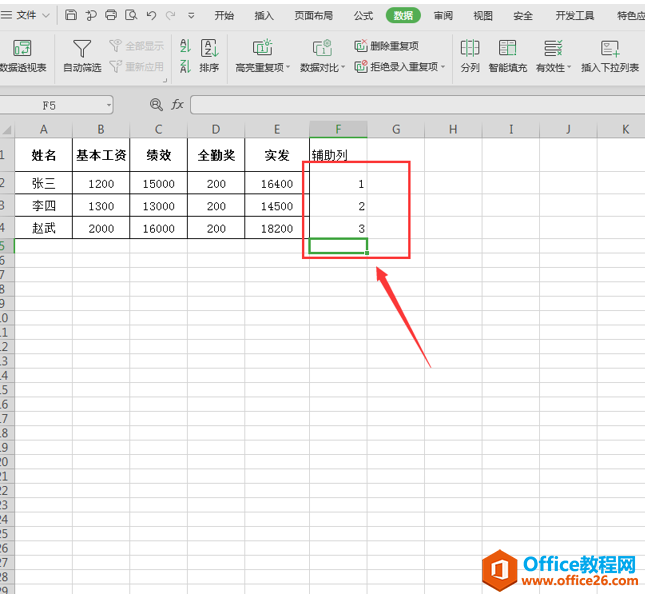This screenshot has width=645, height=598.
Task: Click the zoom magnifier icon beside fx
Action: click(x=156, y=105)
